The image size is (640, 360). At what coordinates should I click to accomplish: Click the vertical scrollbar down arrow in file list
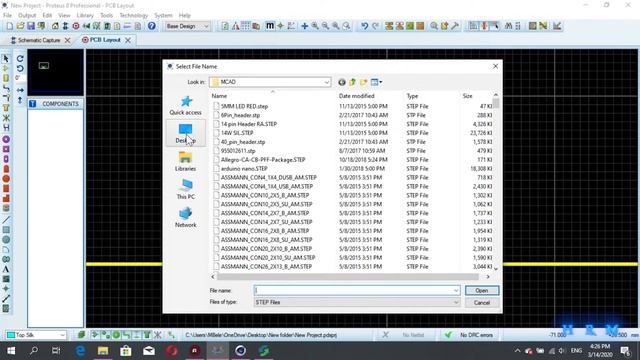[496, 269]
